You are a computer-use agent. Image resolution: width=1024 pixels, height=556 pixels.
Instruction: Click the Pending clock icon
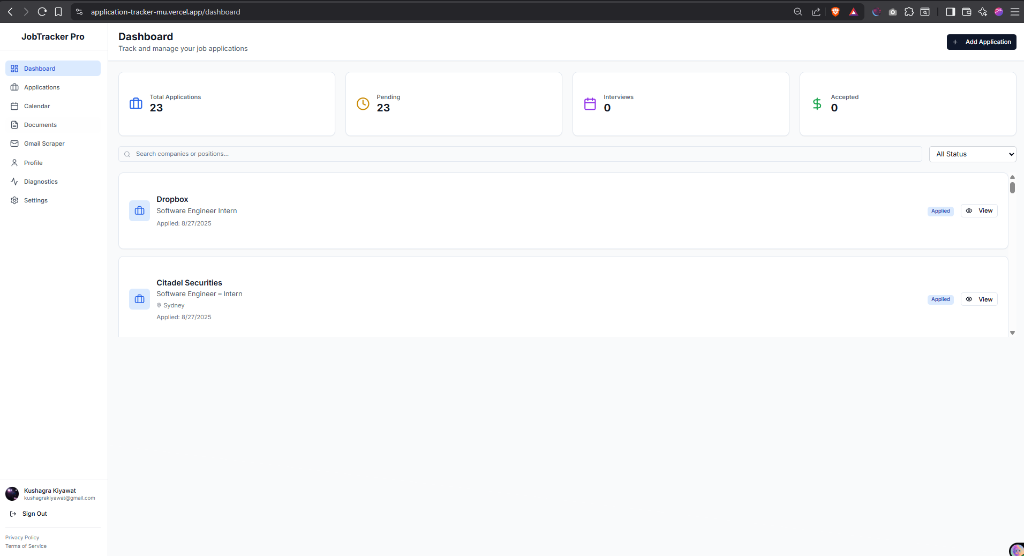tap(363, 103)
